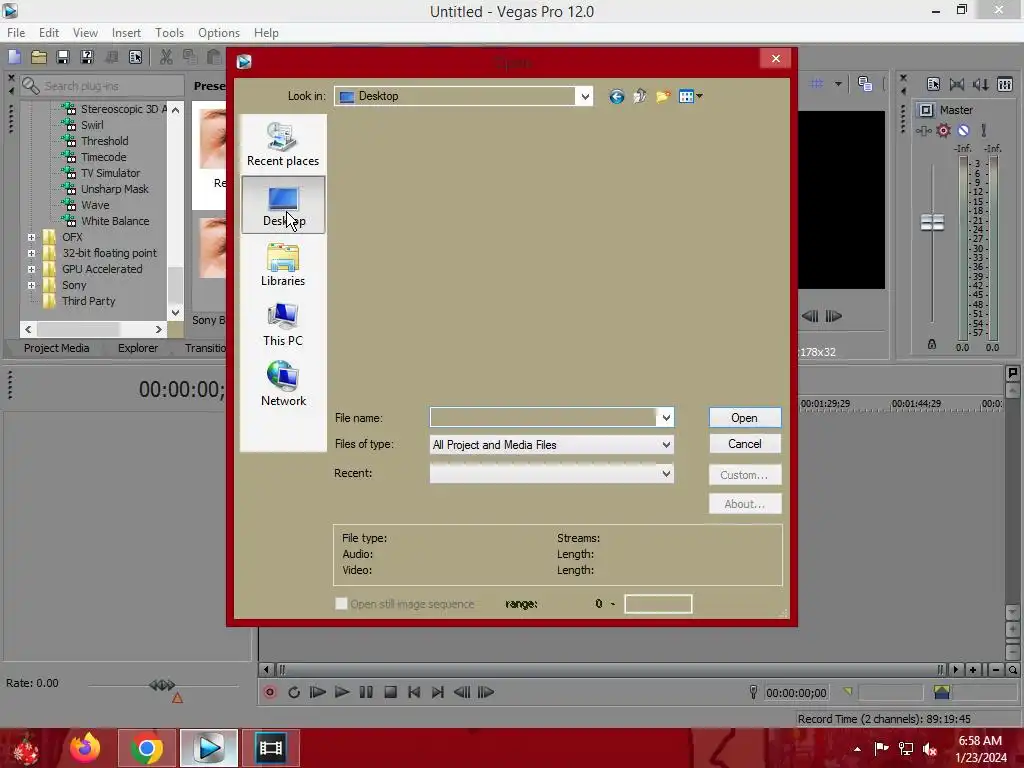Screen dimensions: 1024x768
Task: Click the Pause button
Action: 366,692
